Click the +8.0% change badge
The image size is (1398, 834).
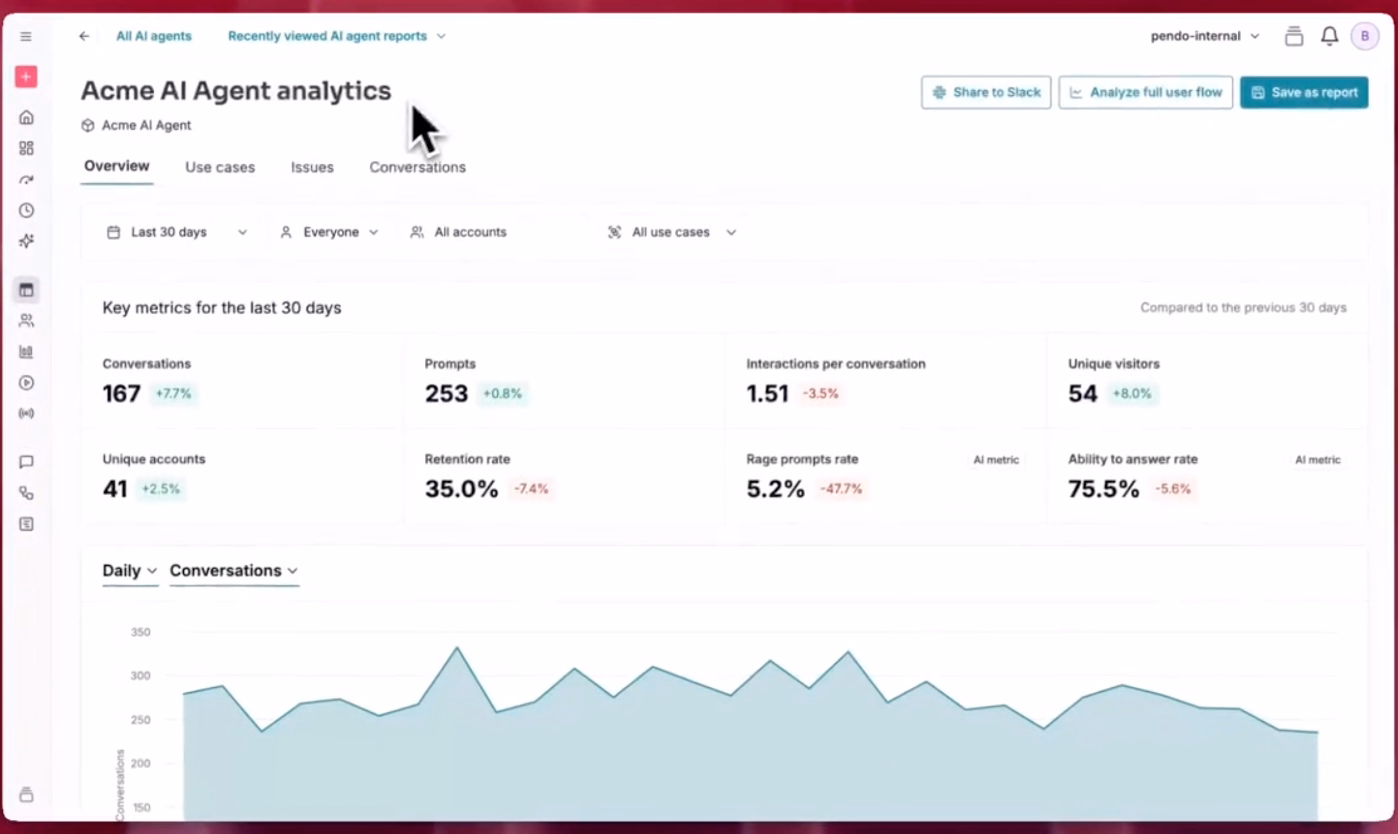click(1131, 394)
